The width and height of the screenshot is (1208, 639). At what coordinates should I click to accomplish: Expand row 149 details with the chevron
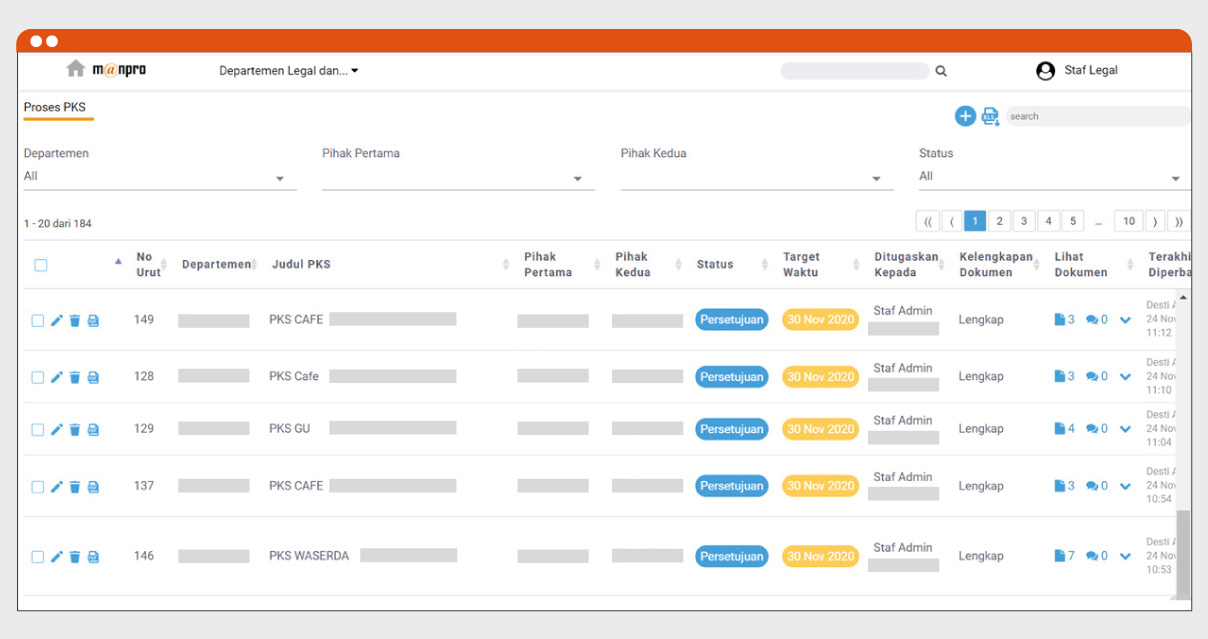[1125, 320]
